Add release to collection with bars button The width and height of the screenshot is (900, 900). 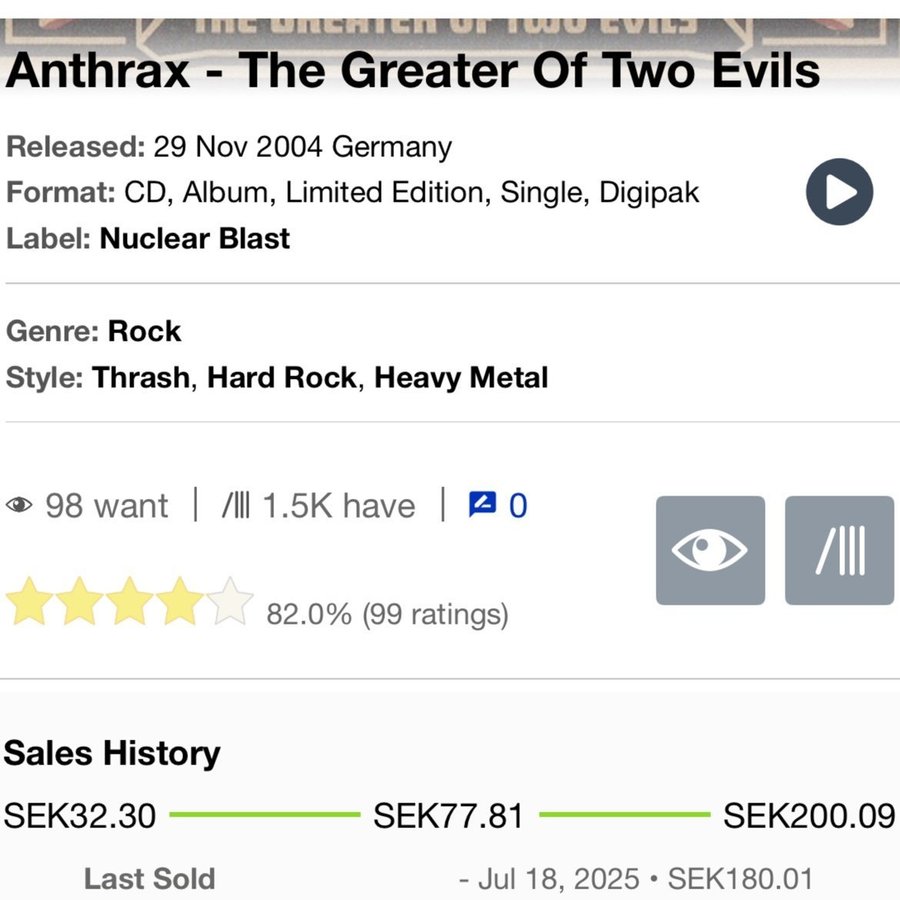tap(839, 550)
